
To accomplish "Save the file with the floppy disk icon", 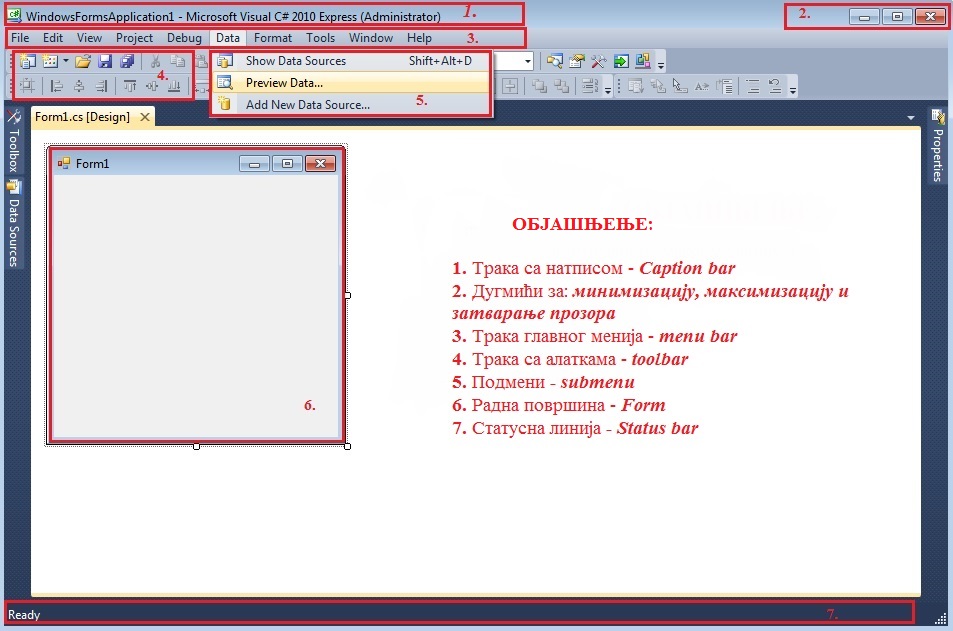I will pyautogui.click(x=105, y=62).
